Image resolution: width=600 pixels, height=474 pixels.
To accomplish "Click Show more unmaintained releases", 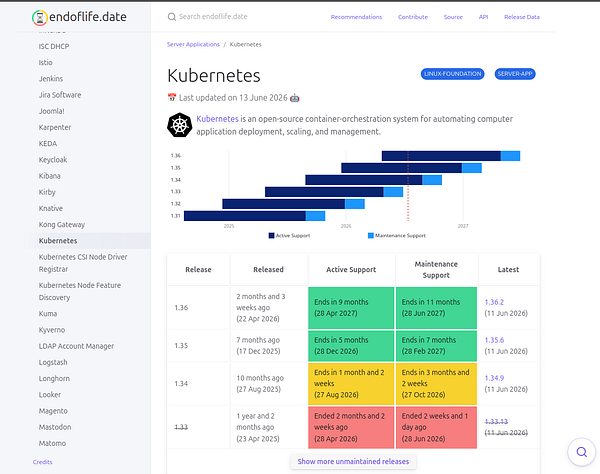I will point(353,461).
